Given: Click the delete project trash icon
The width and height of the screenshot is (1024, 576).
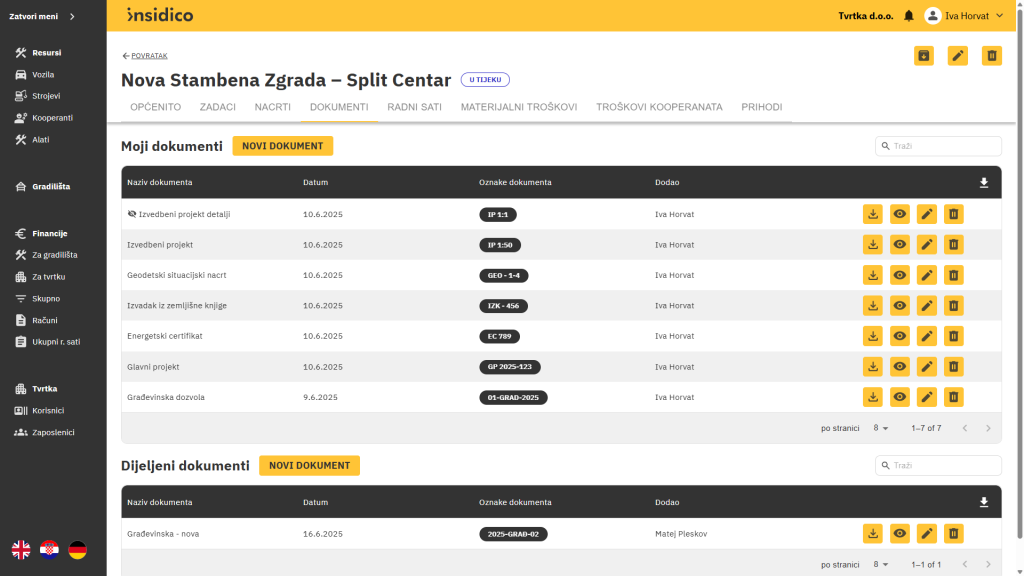Looking at the screenshot, I should 991,56.
